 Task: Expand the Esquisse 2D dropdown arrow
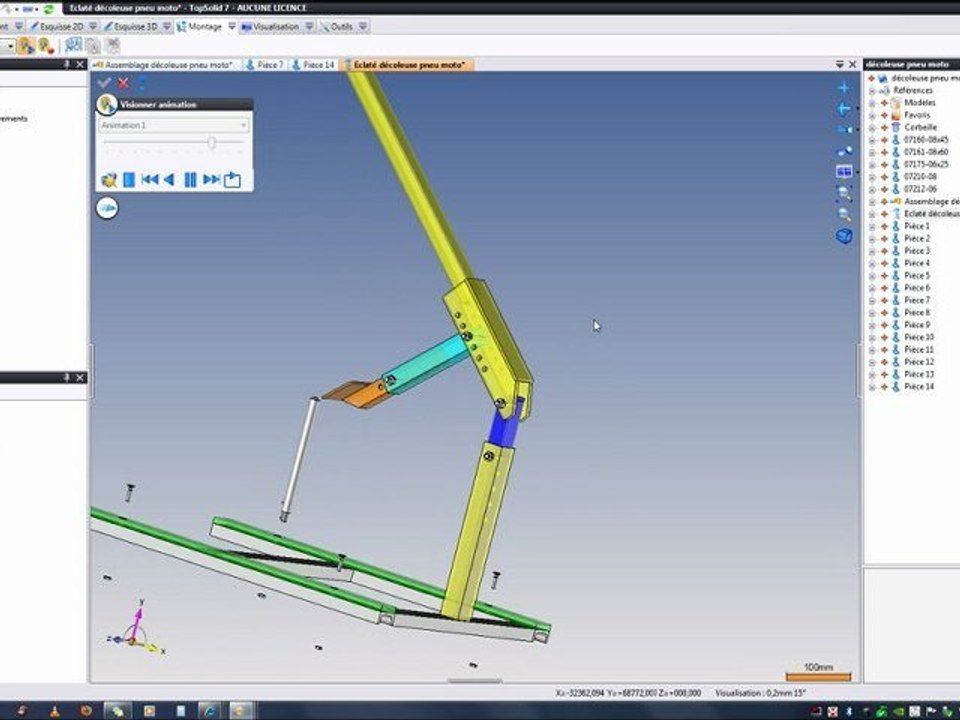[x=93, y=26]
